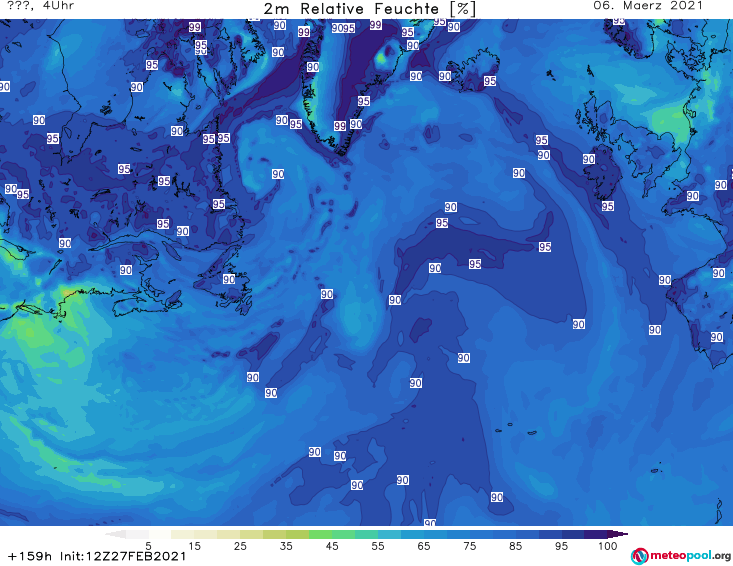
Task: Click the '???, 4Uhr' time label
Action: [x=41, y=6]
